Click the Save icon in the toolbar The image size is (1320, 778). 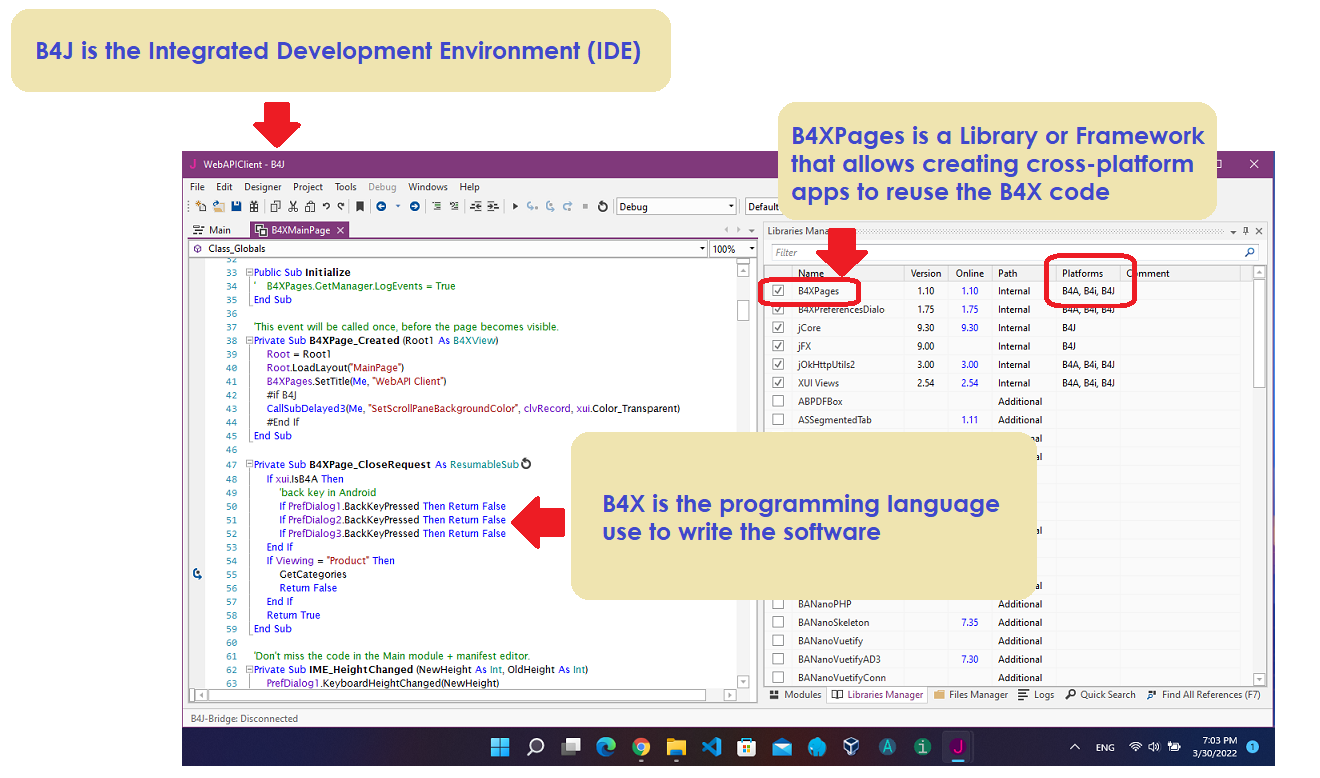pyautogui.click(x=236, y=207)
